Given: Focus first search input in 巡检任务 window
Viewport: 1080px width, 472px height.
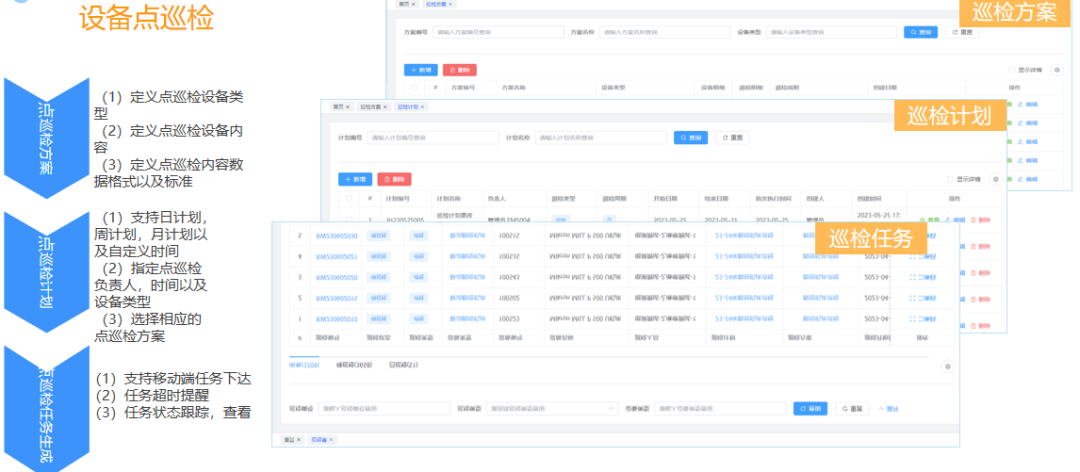Looking at the screenshot, I should click(384, 409).
